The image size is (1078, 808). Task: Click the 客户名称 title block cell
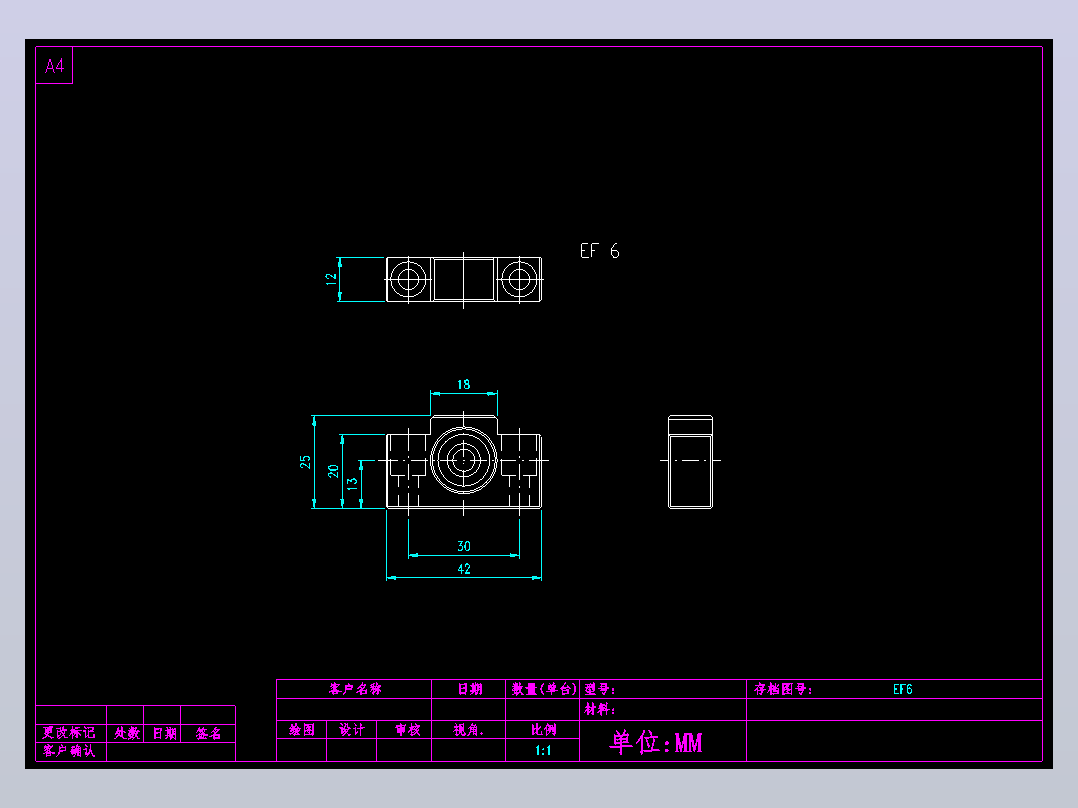pyautogui.click(x=355, y=689)
